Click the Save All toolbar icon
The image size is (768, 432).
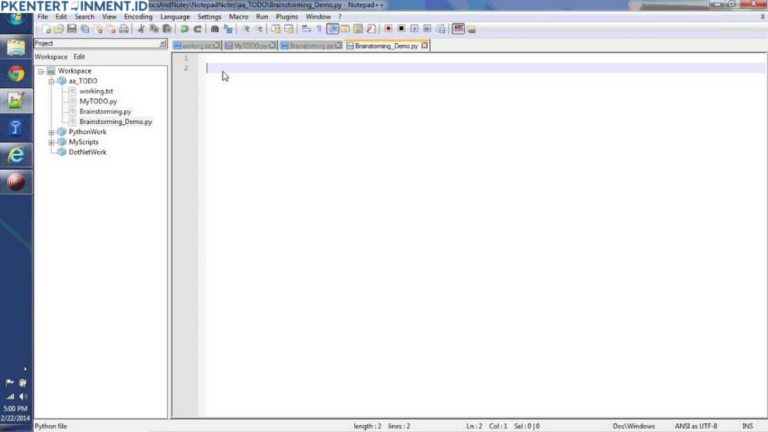click(x=85, y=29)
